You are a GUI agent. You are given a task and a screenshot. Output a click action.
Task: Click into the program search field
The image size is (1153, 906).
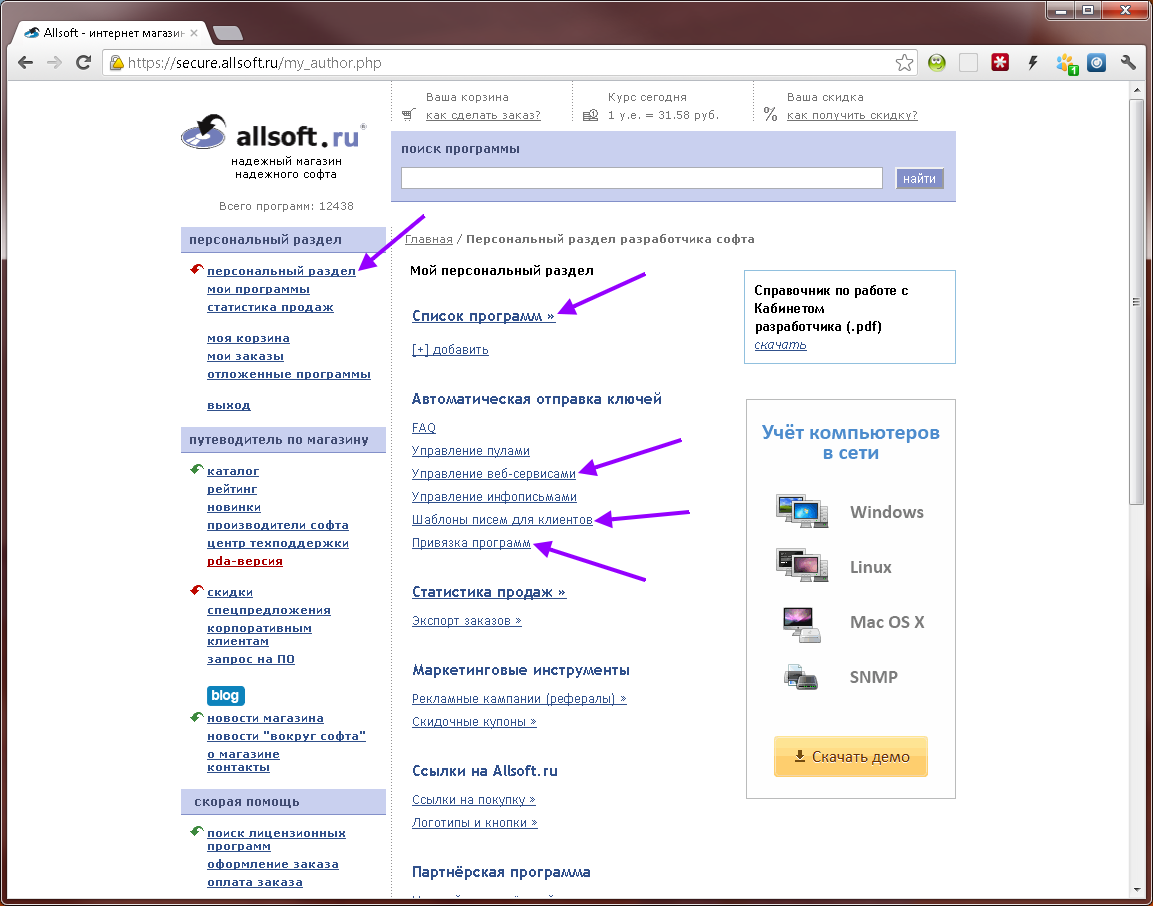pyautogui.click(x=641, y=179)
